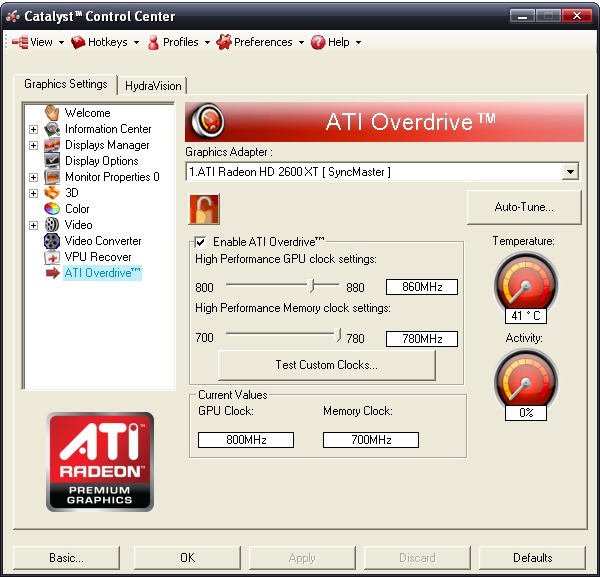Select ATI Overdrive in the tree
600x577 pixels.
tap(102, 273)
